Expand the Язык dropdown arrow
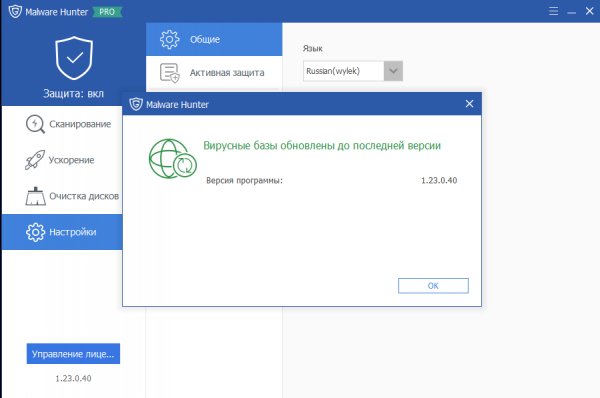This screenshot has width=600, height=398. tap(393, 71)
